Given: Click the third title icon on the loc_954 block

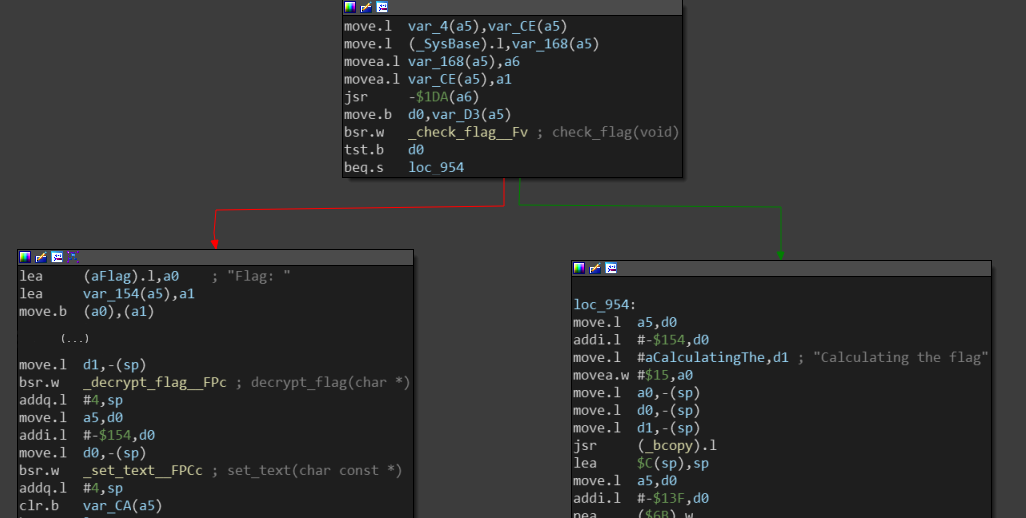Looking at the screenshot, I should pos(611,268).
